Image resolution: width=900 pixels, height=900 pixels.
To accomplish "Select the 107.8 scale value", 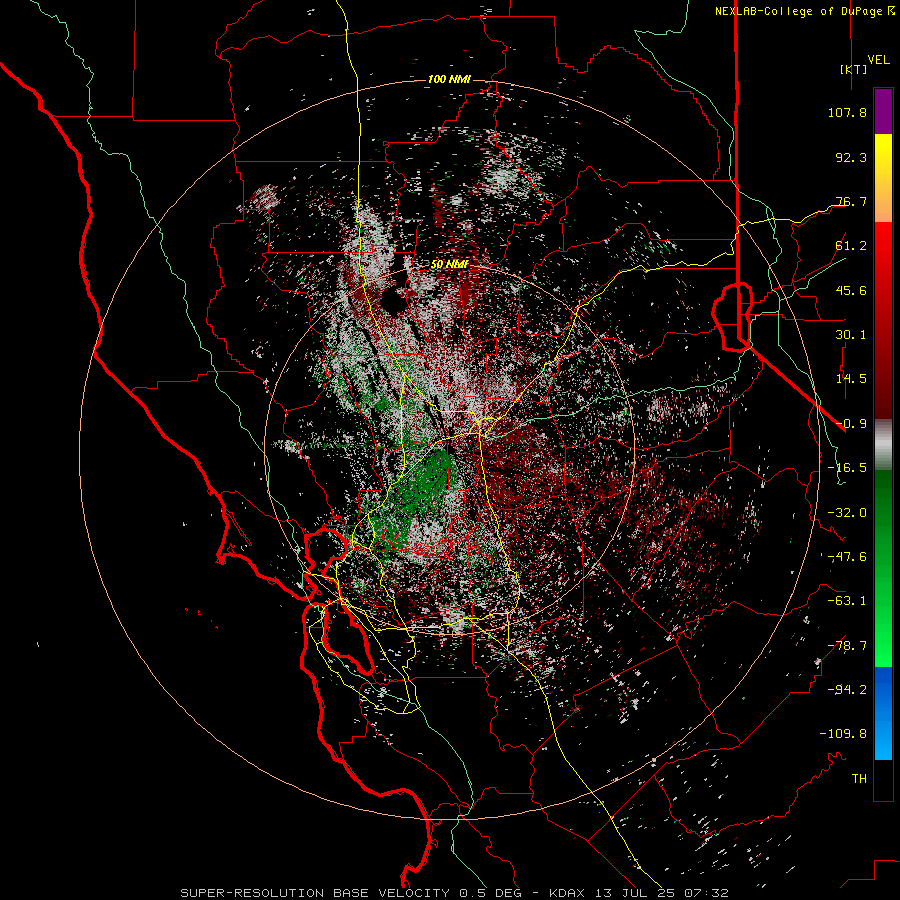I will pyautogui.click(x=847, y=112).
